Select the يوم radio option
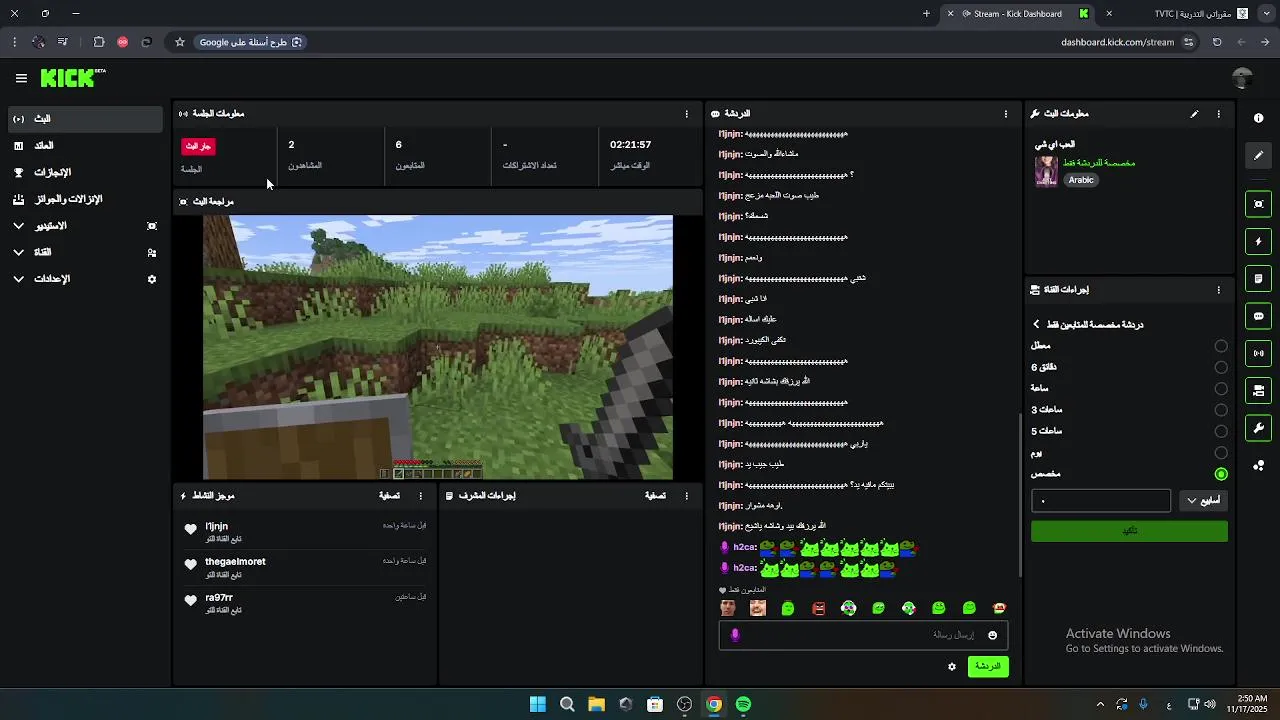 (x=1221, y=453)
